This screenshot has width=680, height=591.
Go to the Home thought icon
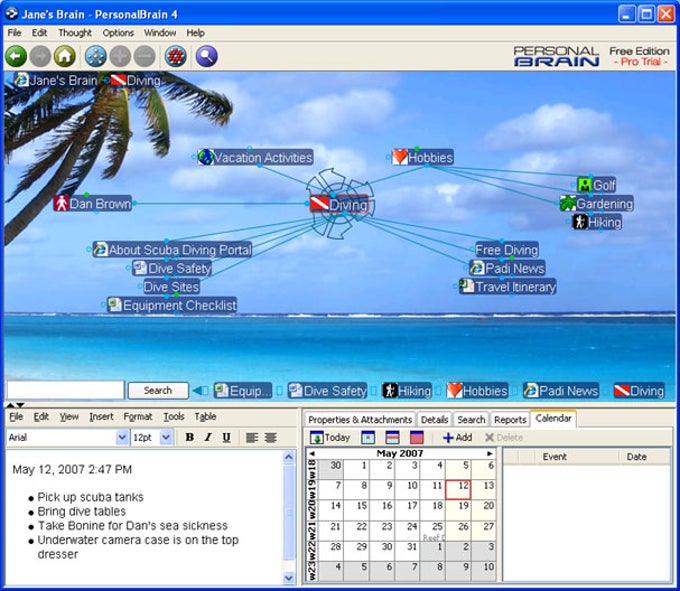65,56
